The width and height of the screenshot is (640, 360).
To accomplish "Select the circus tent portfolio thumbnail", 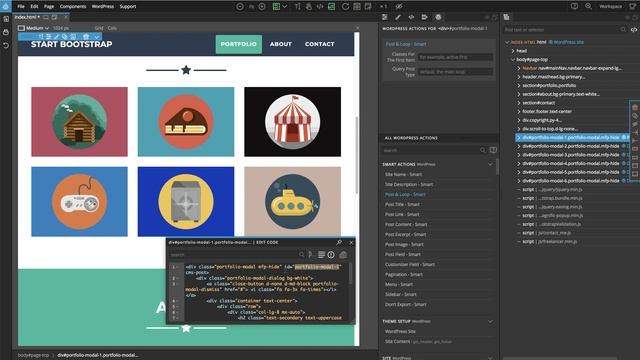I will (x=293, y=122).
